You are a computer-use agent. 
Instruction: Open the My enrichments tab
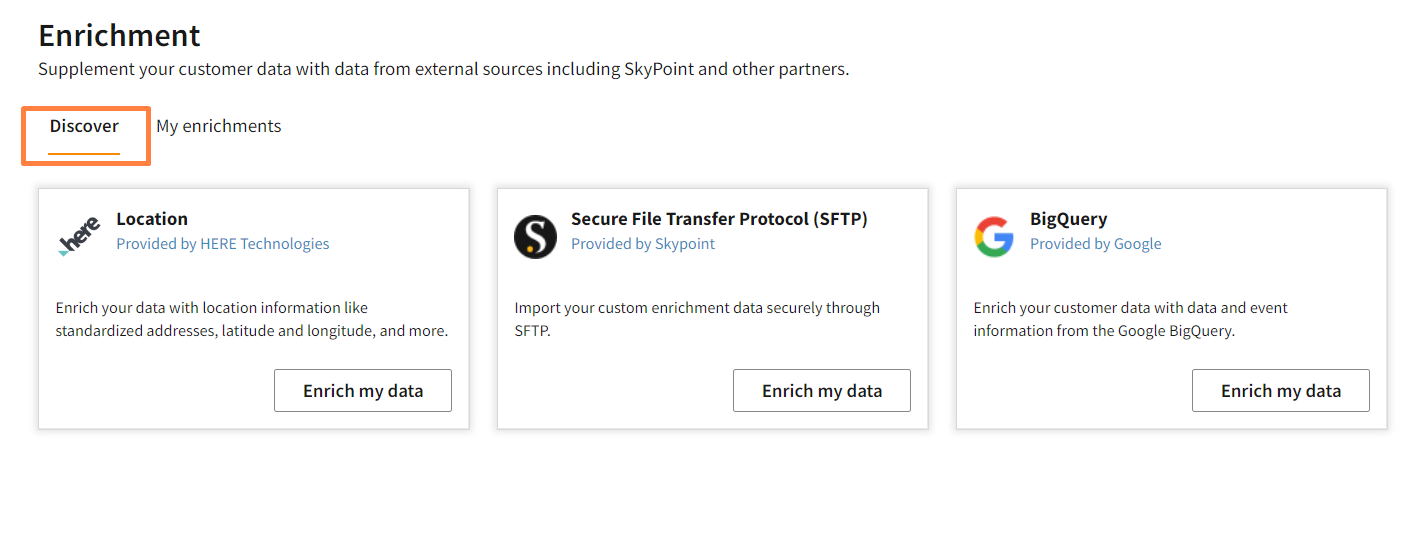tap(218, 126)
